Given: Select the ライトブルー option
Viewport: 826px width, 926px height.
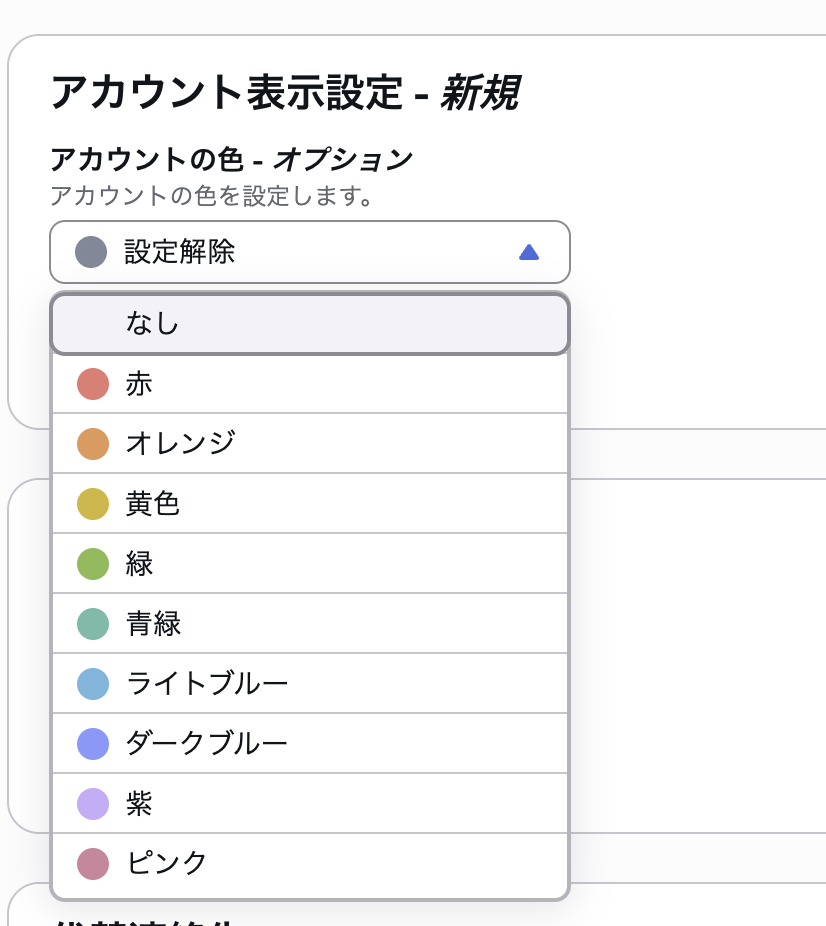Looking at the screenshot, I should point(310,684).
